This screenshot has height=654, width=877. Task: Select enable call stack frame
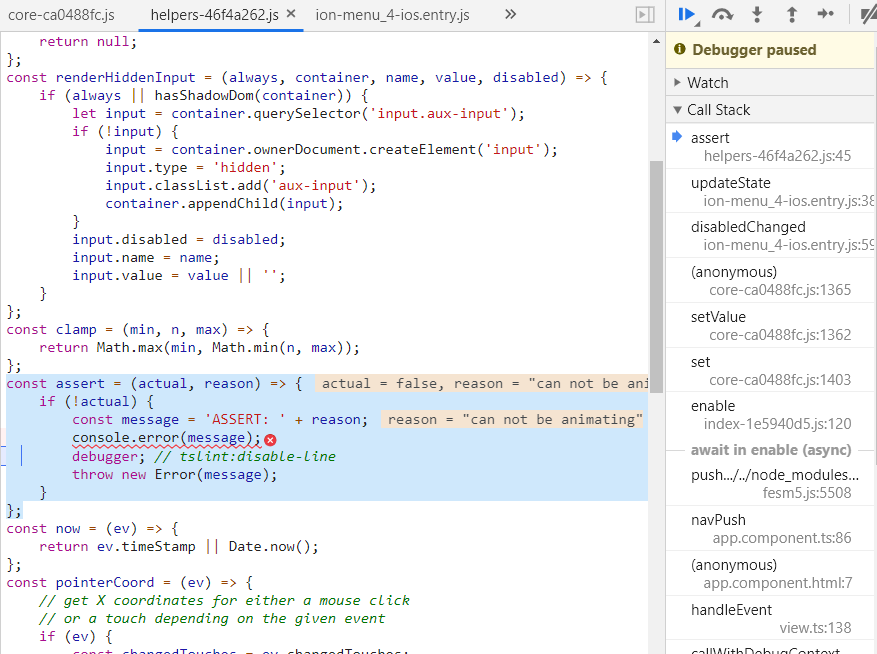(x=771, y=415)
